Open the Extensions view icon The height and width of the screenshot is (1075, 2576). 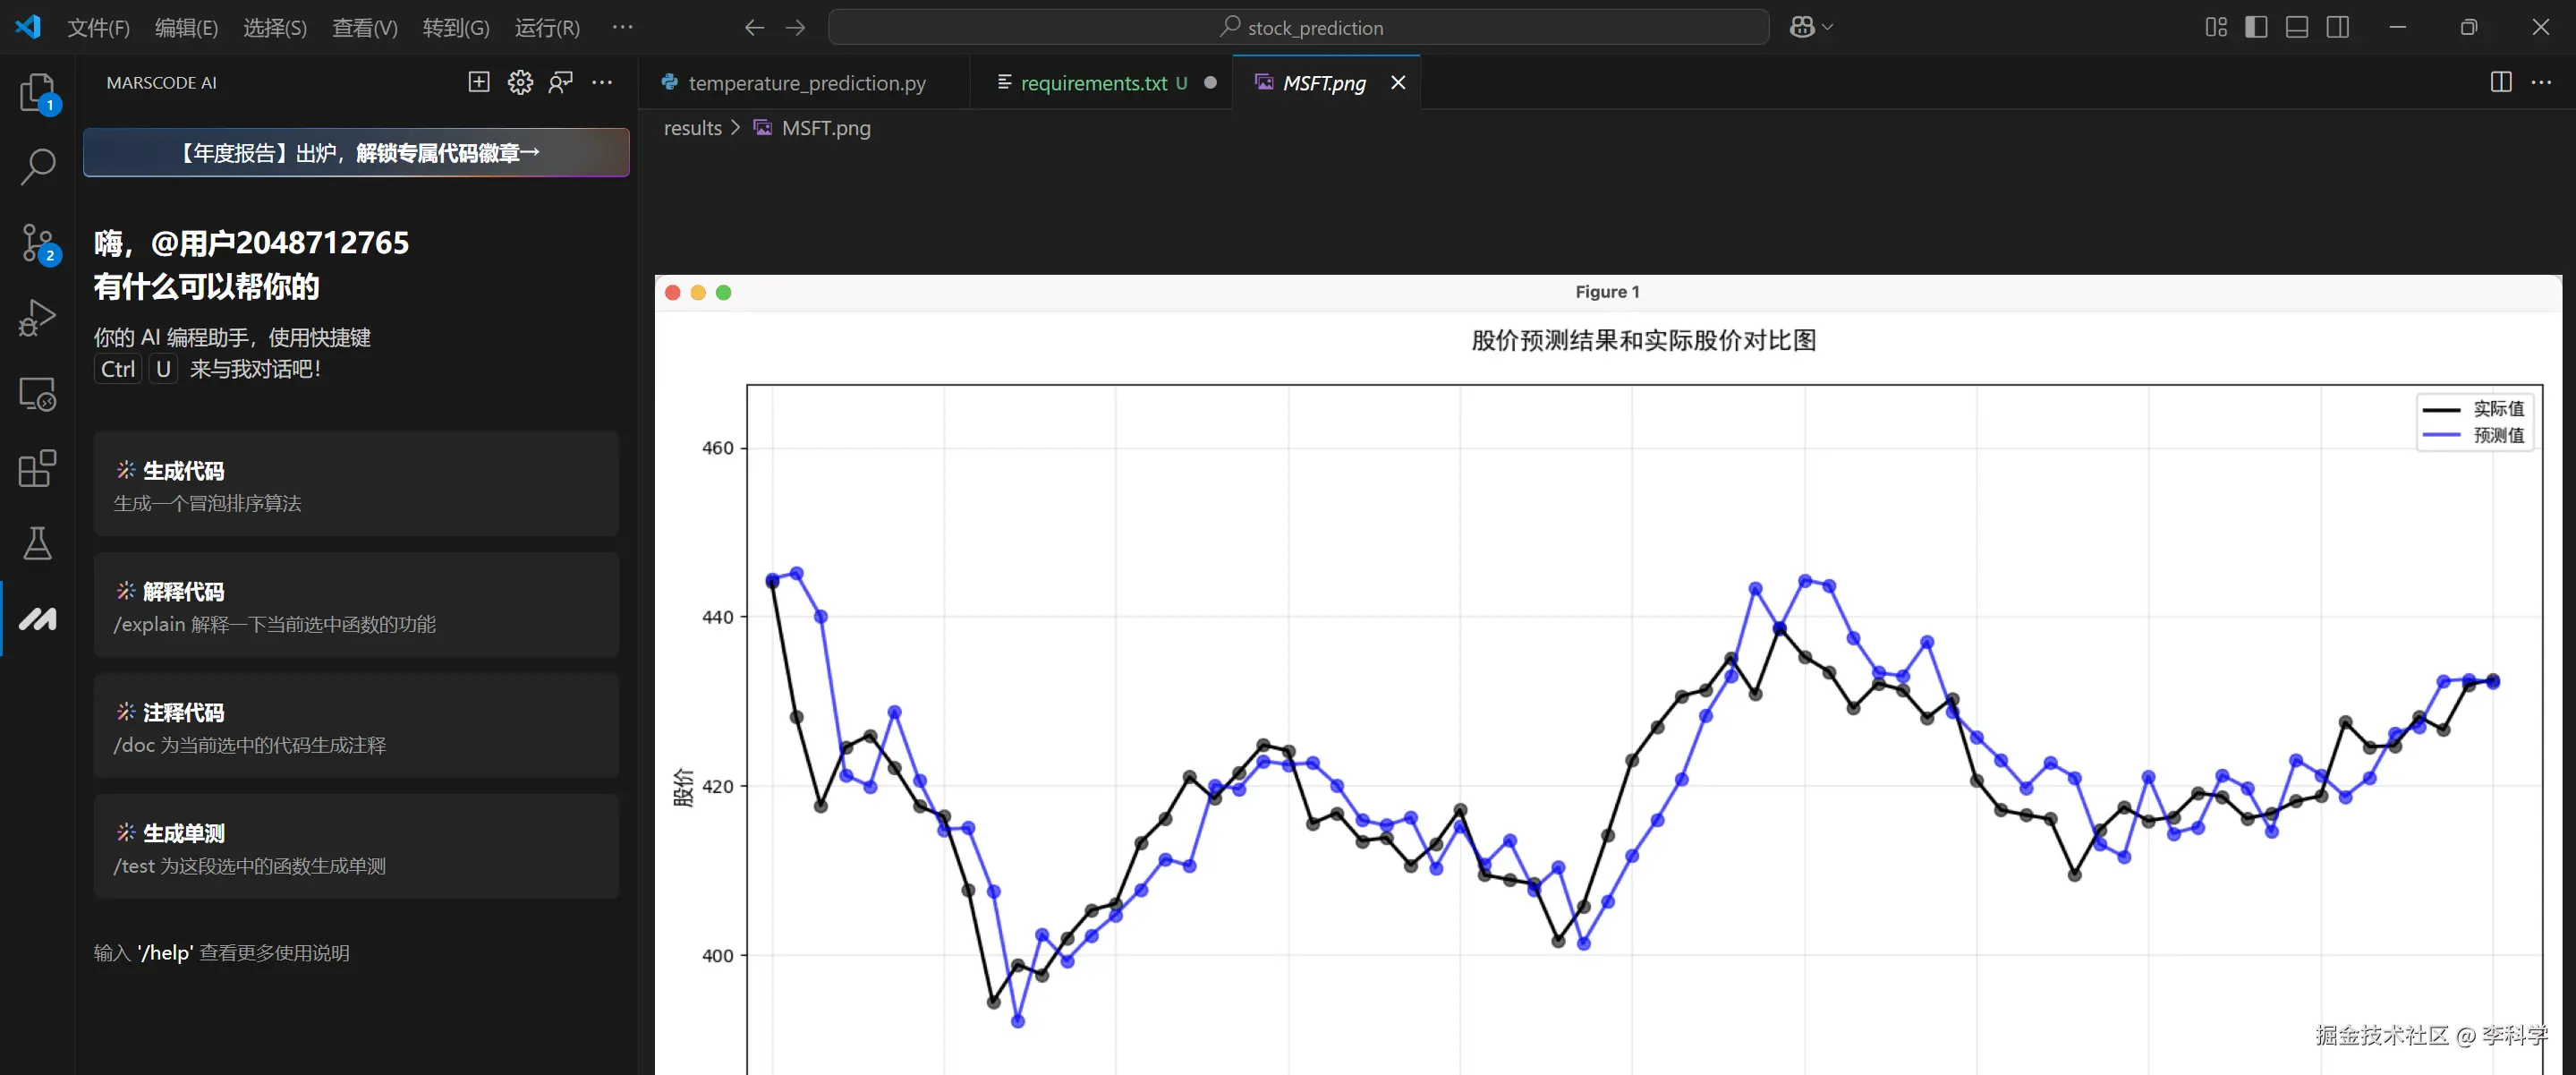pos(37,468)
